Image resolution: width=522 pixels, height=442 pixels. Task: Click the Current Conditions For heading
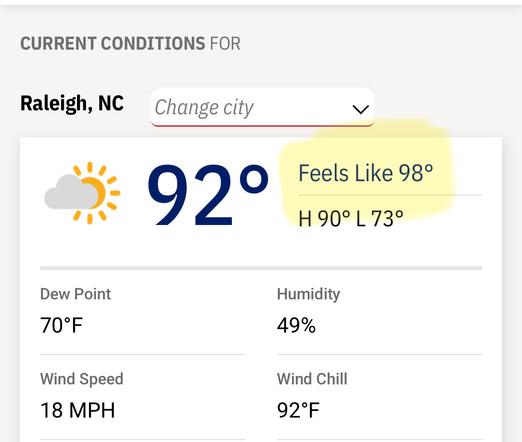[x=130, y=44]
